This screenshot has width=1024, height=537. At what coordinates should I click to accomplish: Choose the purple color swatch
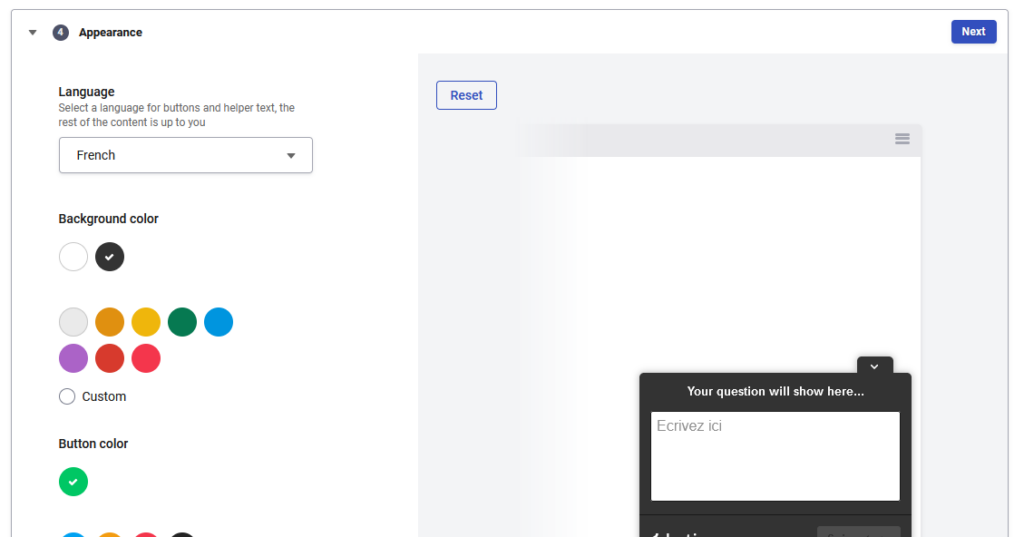73,358
